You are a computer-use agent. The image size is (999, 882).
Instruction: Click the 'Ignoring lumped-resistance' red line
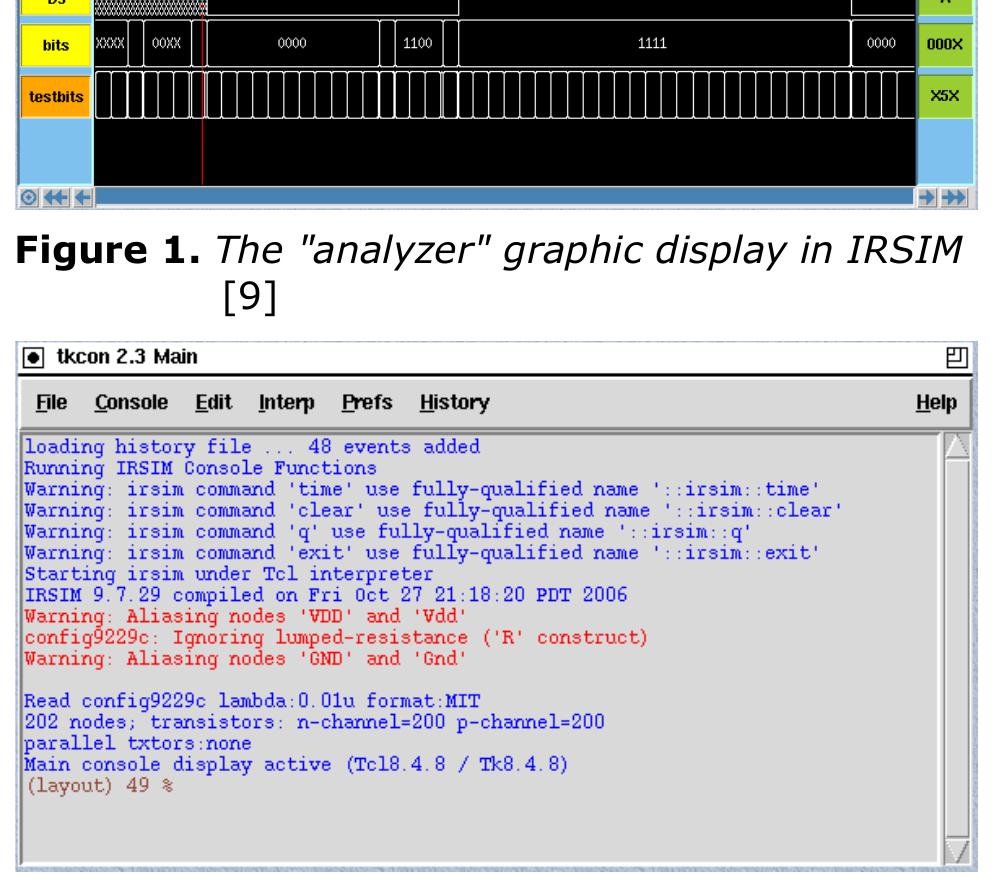pyautogui.click(x=336, y=637)
